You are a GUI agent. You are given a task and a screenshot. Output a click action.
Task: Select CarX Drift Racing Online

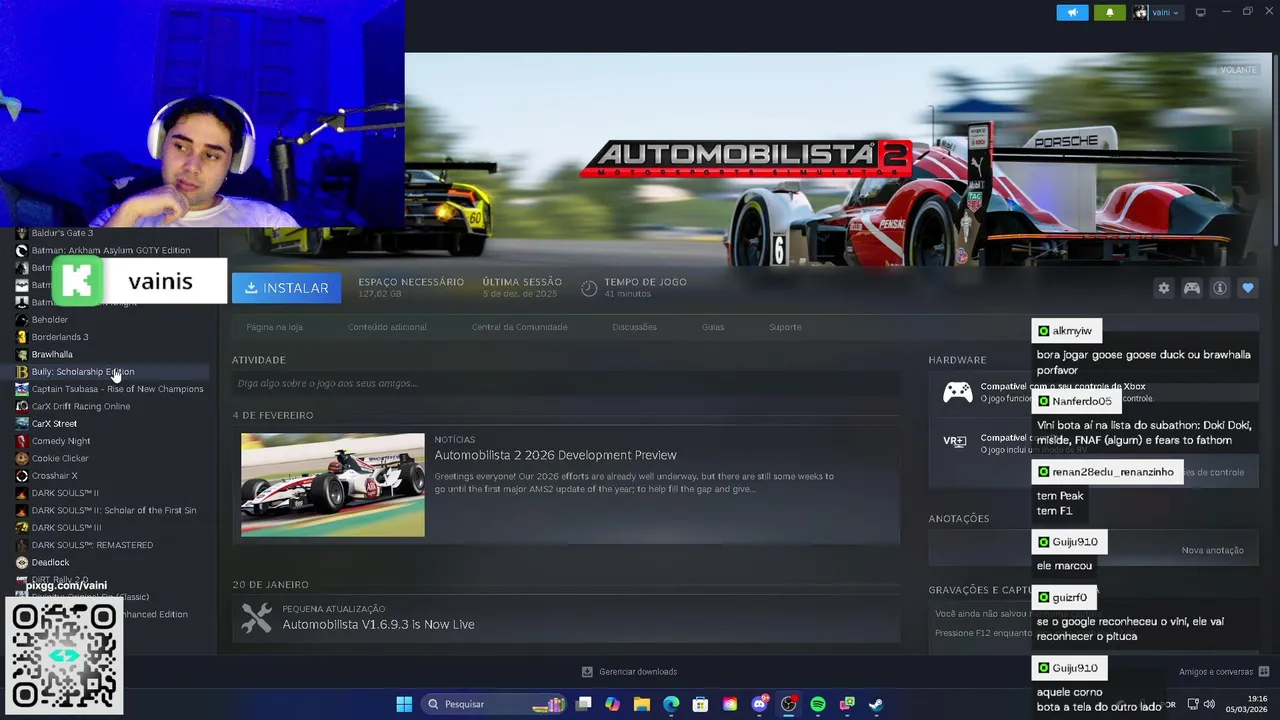click(x=80, y=406)
